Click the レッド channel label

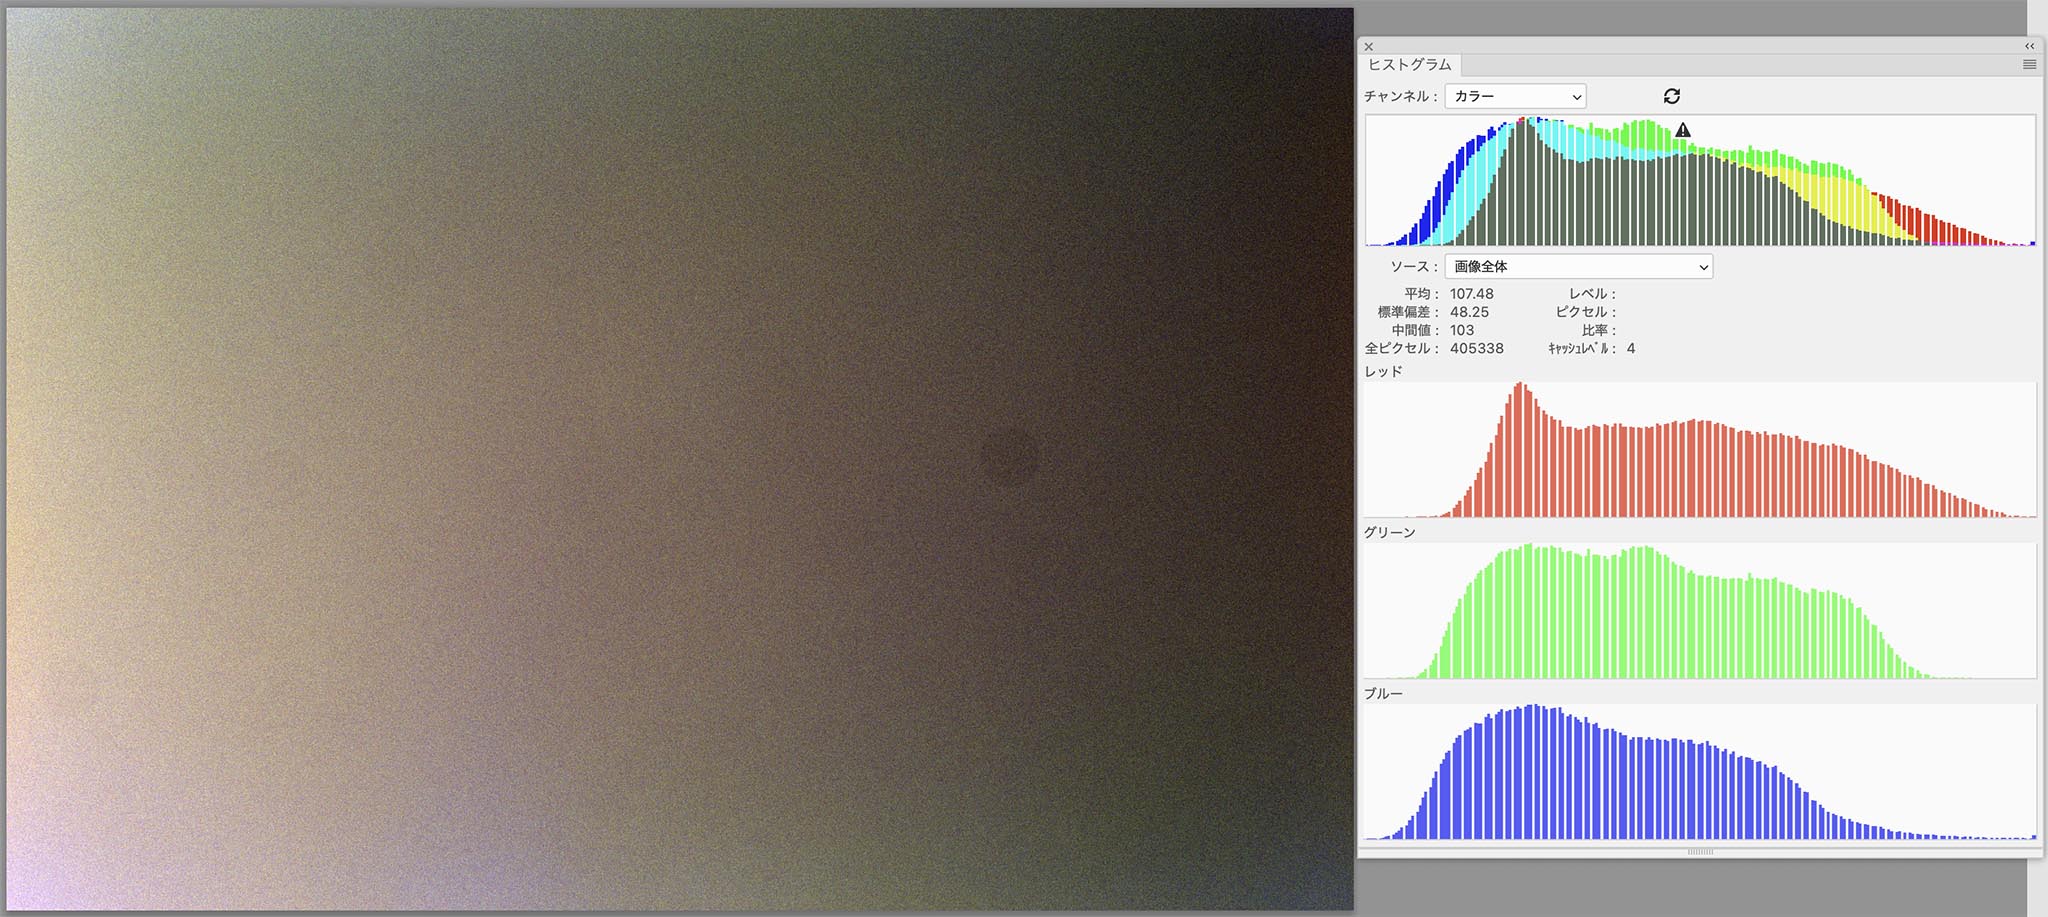[1383, 371]
